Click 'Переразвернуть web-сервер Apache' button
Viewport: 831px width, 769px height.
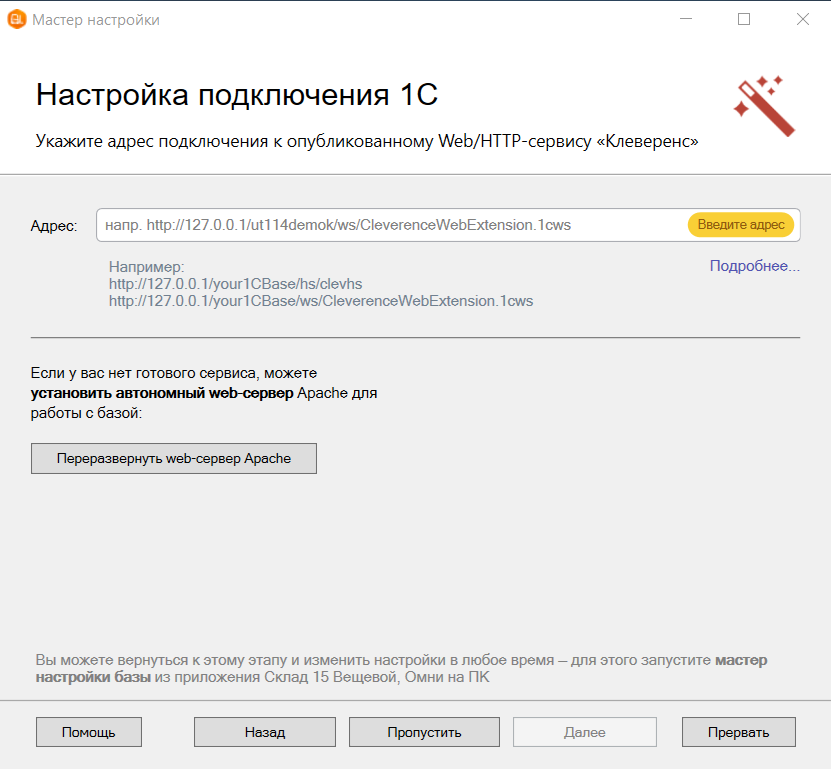[x=174, y=458]
